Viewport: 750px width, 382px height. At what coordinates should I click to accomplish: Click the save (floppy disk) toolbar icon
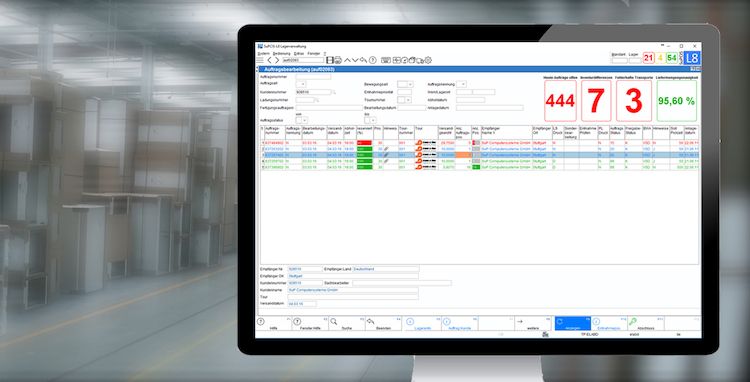[330, 60]
